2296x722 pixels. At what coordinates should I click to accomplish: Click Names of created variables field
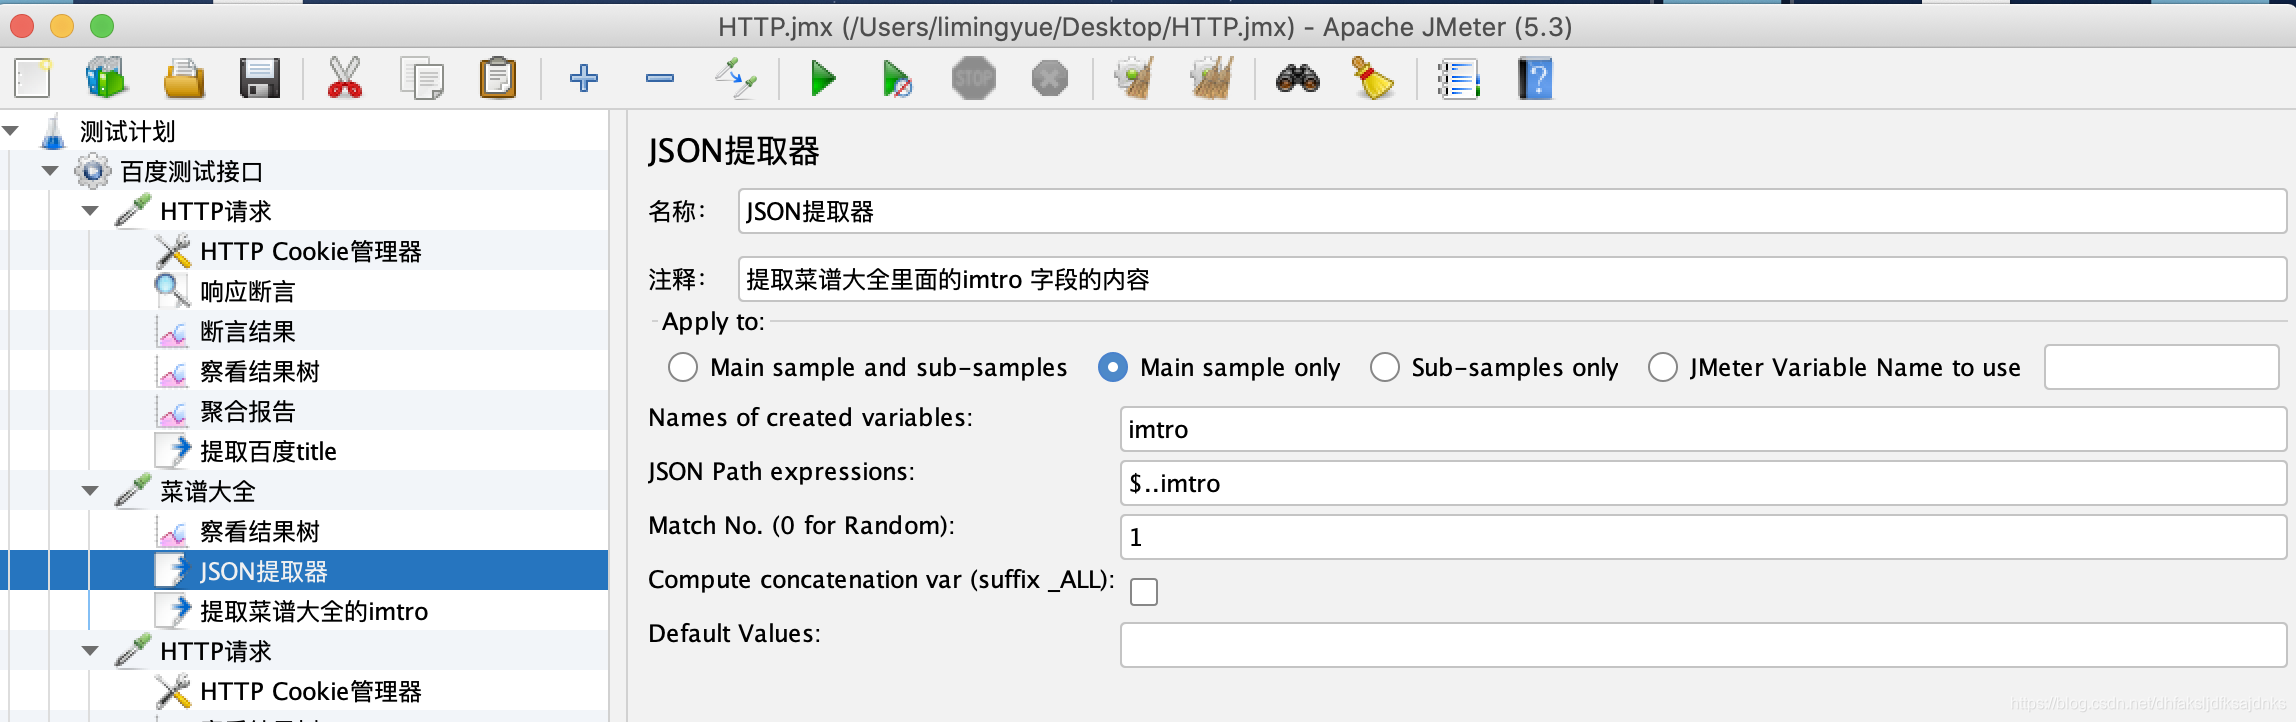pos(1703,429)
